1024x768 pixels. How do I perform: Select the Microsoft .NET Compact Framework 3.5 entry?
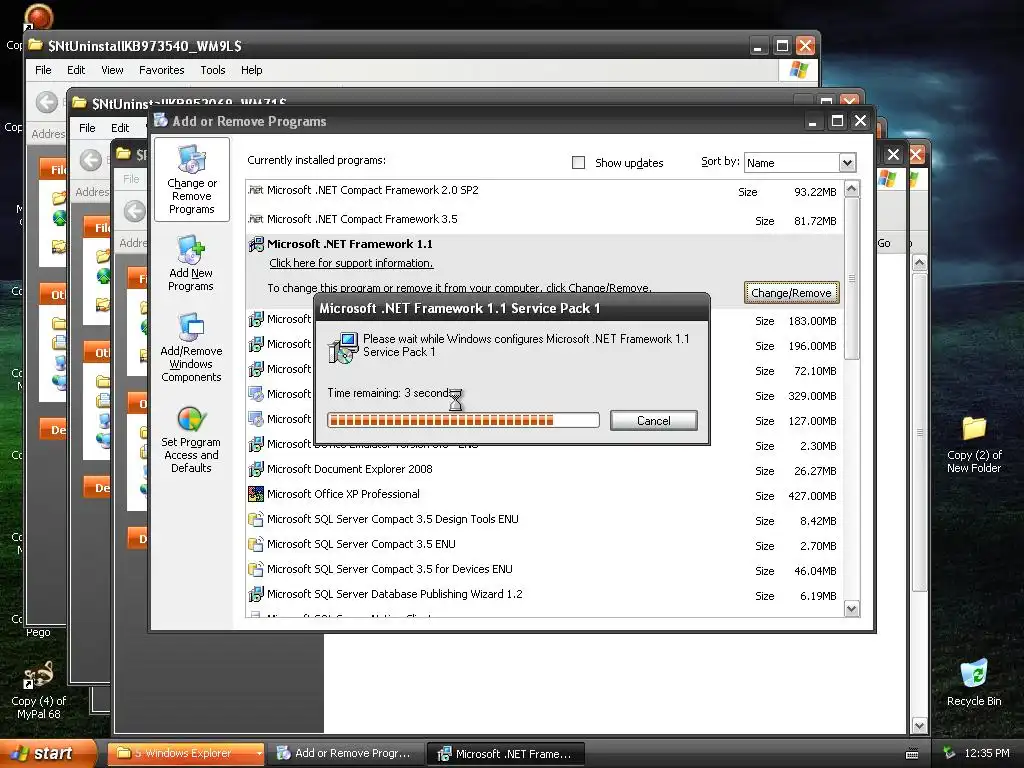click(x=545, y=219)
